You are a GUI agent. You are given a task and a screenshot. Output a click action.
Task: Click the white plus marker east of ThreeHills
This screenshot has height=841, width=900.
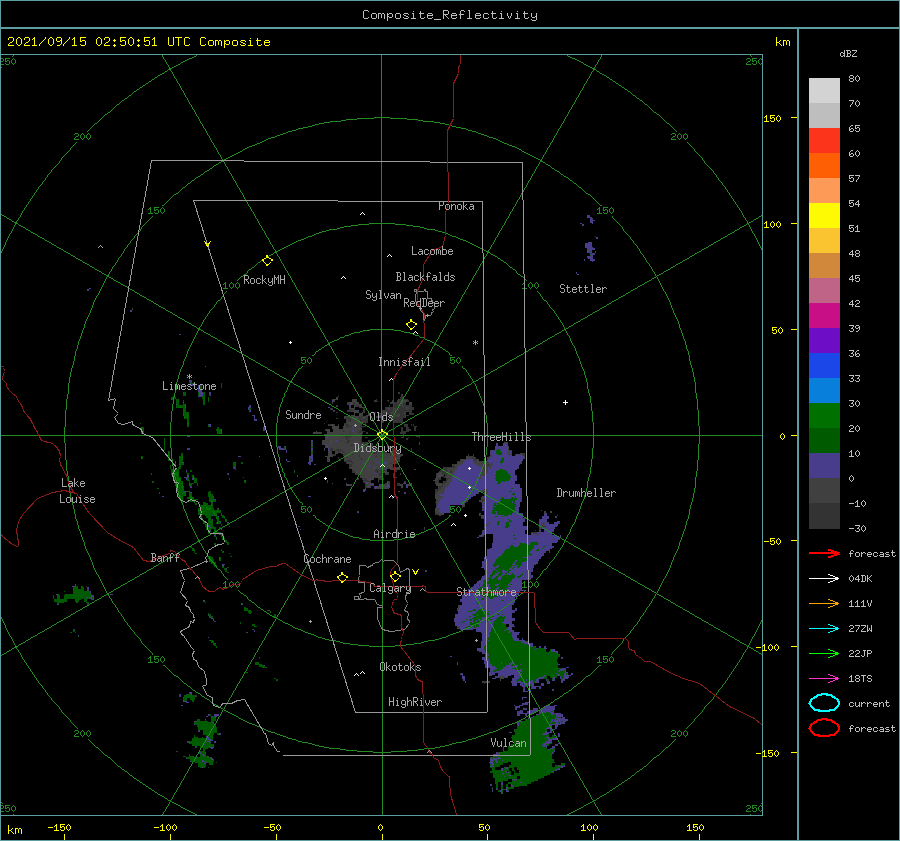(565, 402)
